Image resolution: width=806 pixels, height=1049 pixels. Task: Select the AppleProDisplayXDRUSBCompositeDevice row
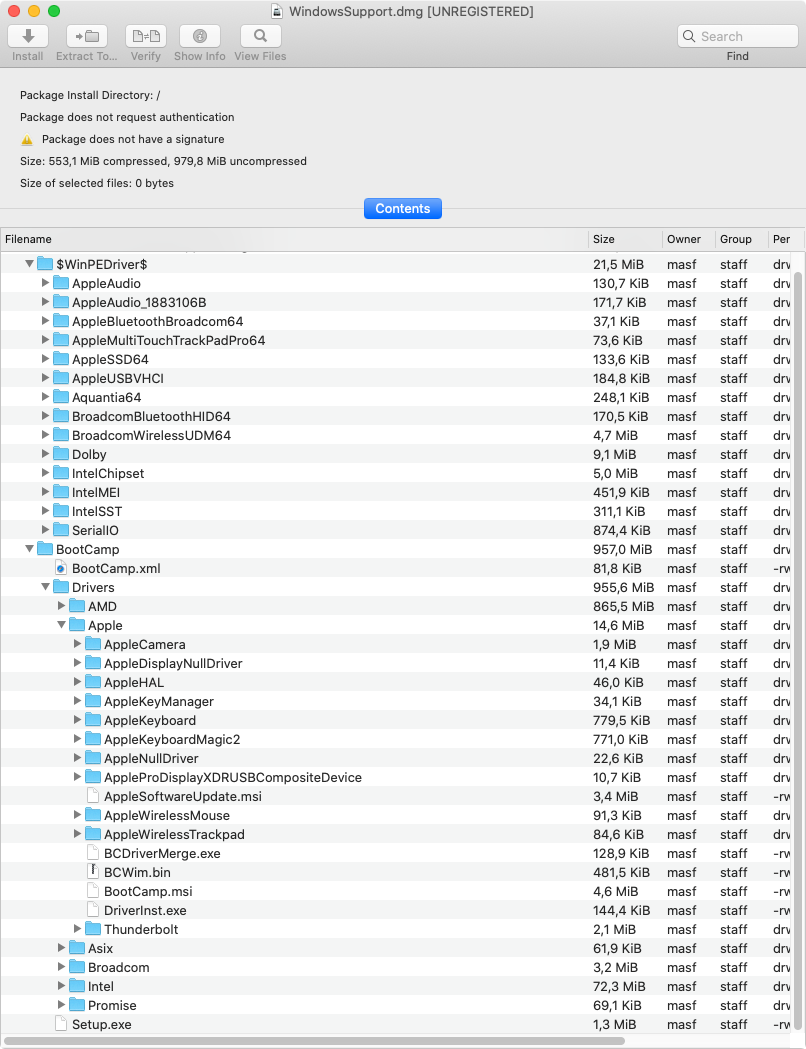click(396, 777)
